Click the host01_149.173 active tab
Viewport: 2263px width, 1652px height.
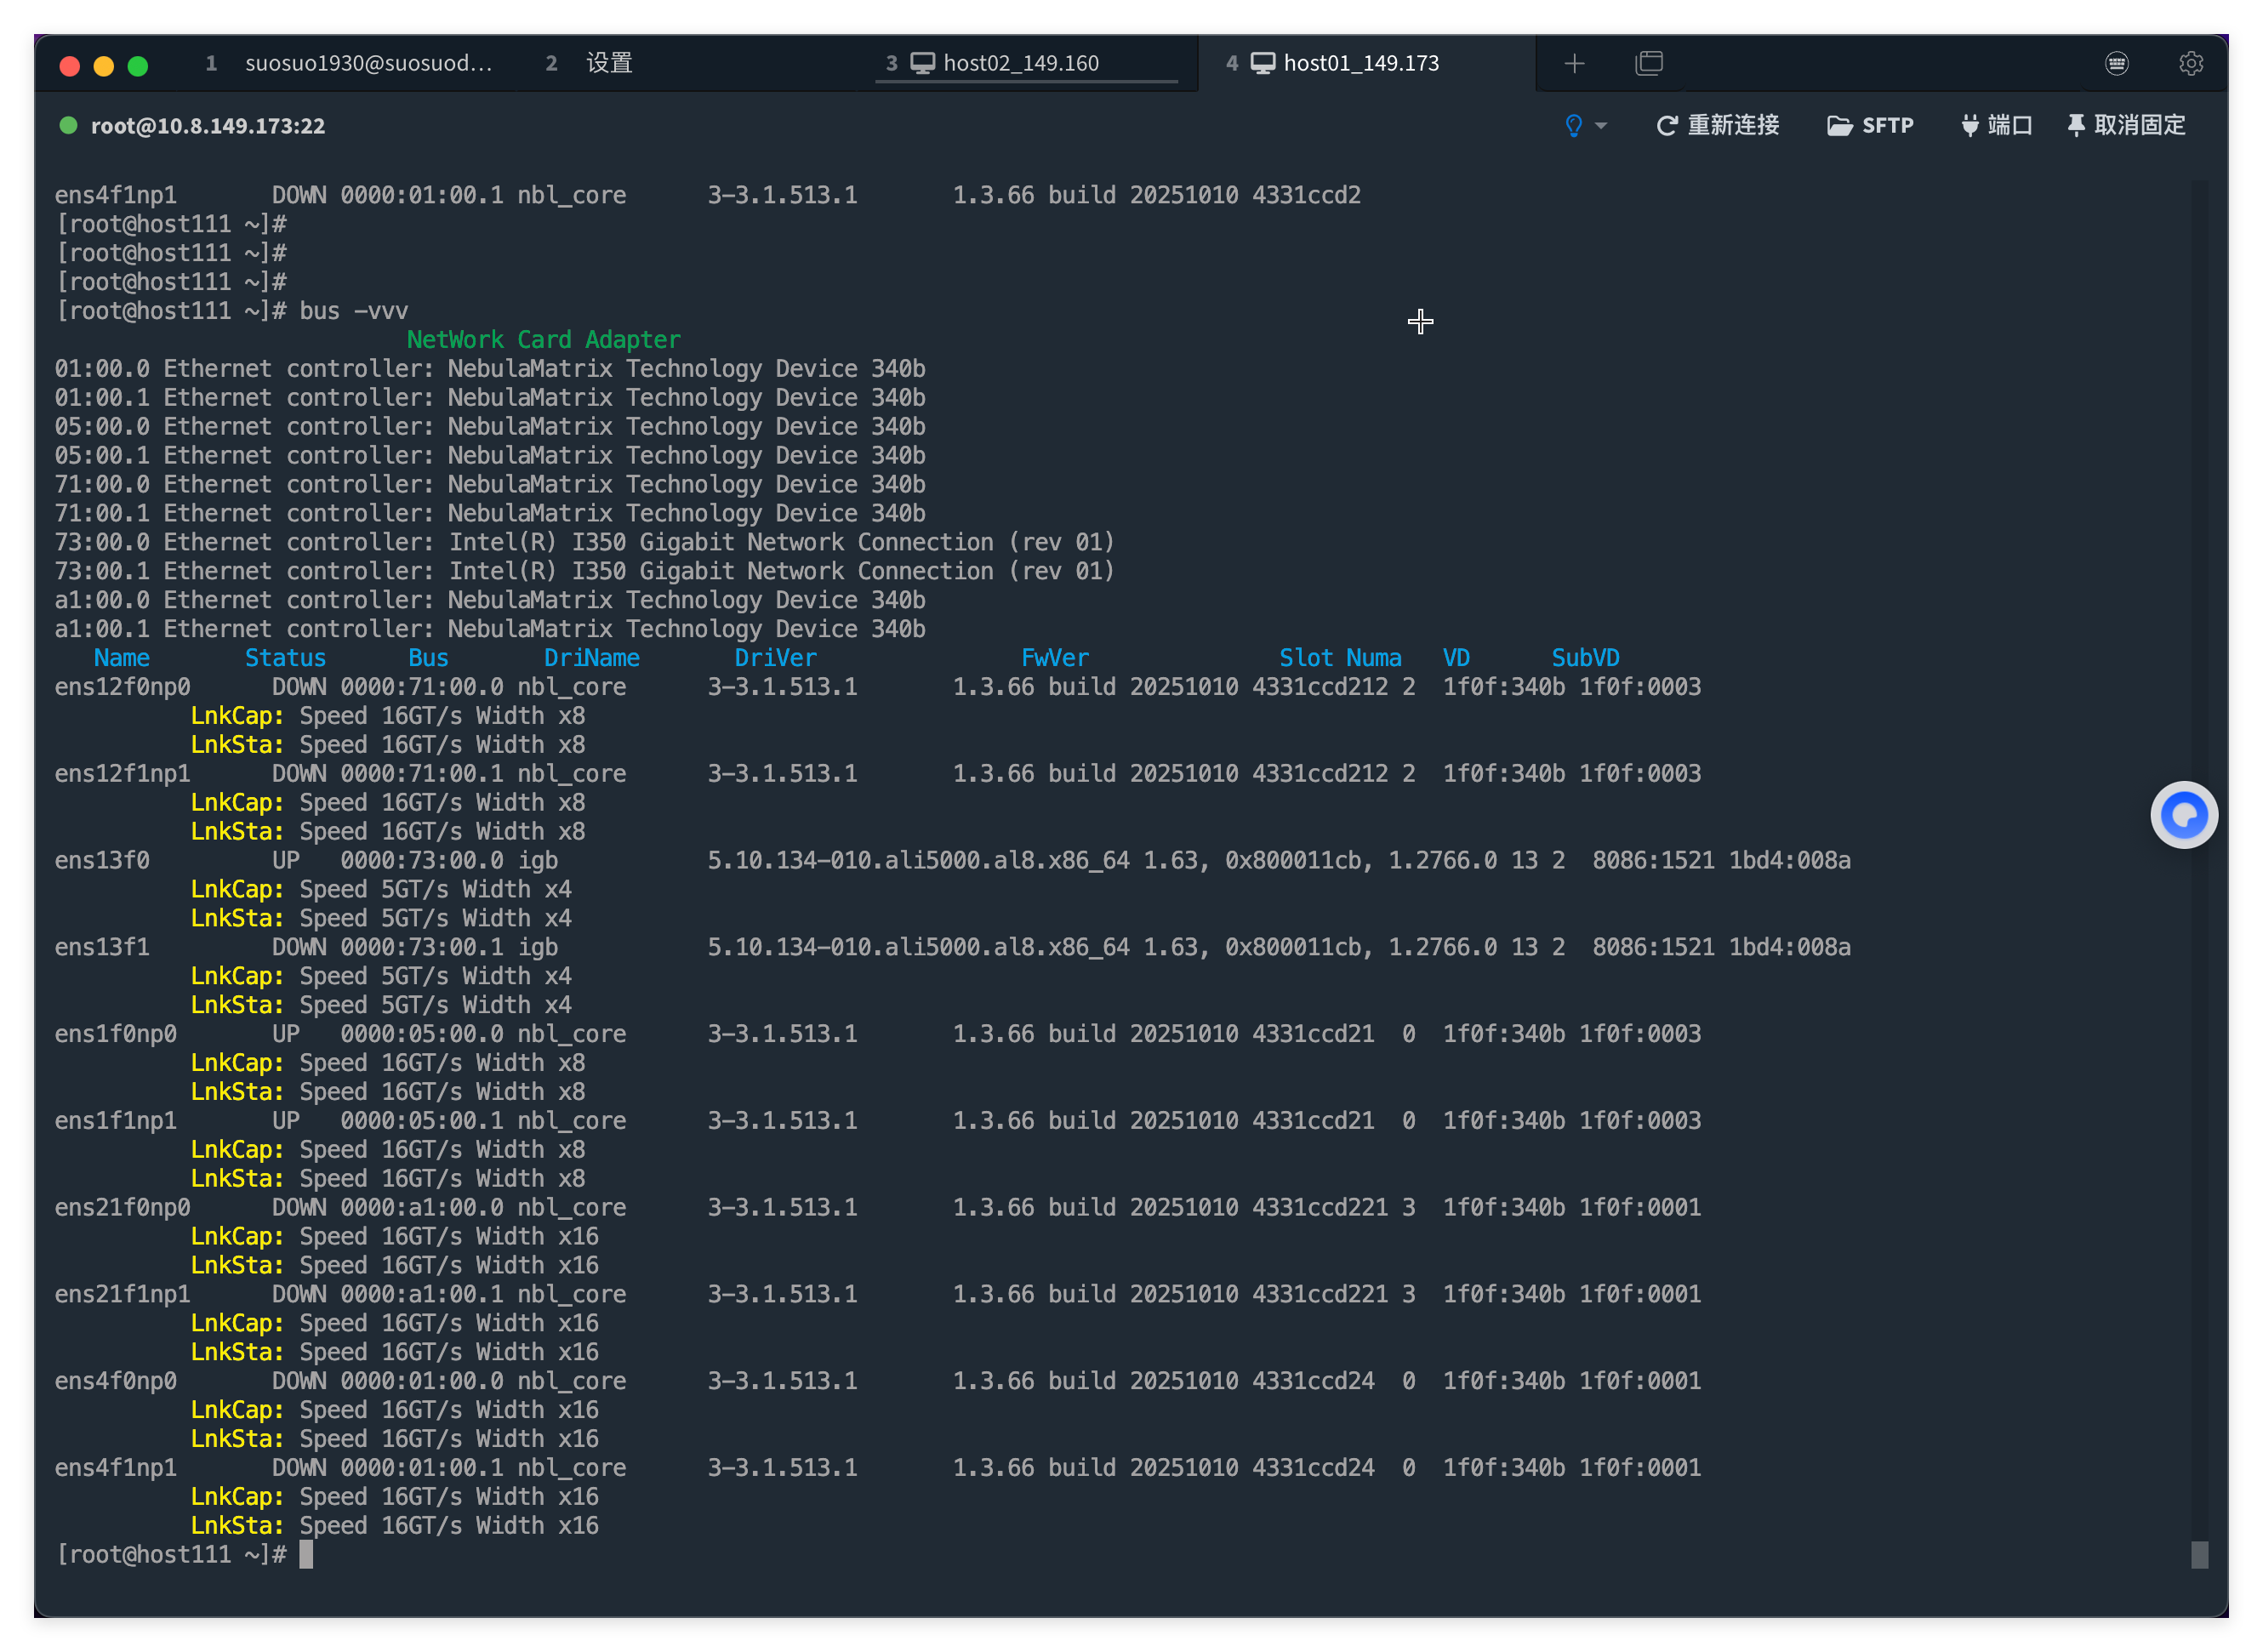(x=1360, y=63)
